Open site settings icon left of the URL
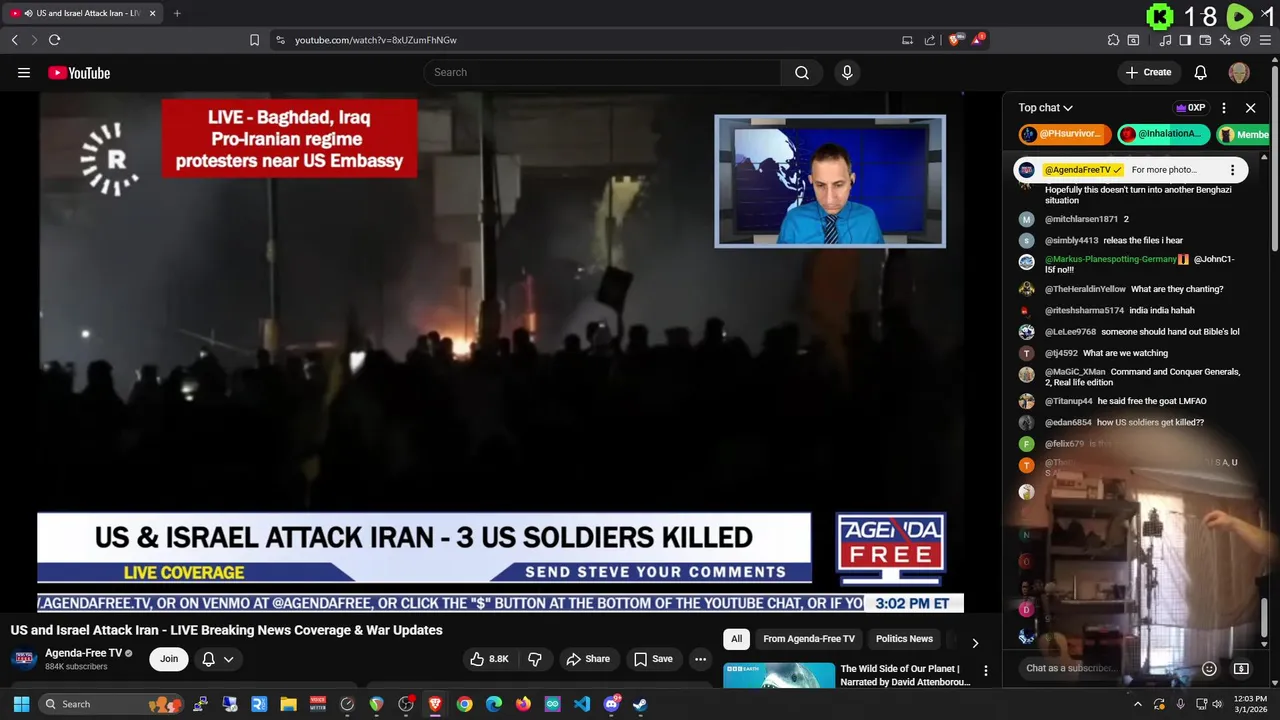The height and width of the screenshot is (720, 1280). (x=280, y=40)
